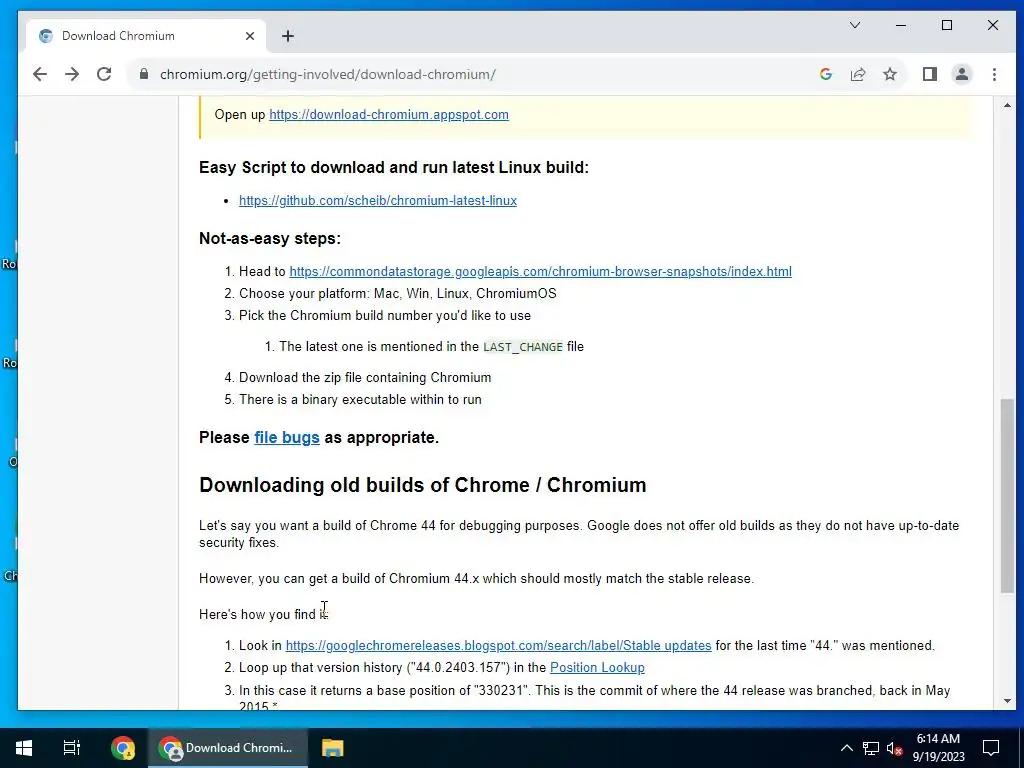Expand the tab search chevron
1024x768 pixels.
pyautogui.click(x=855, y=25)
